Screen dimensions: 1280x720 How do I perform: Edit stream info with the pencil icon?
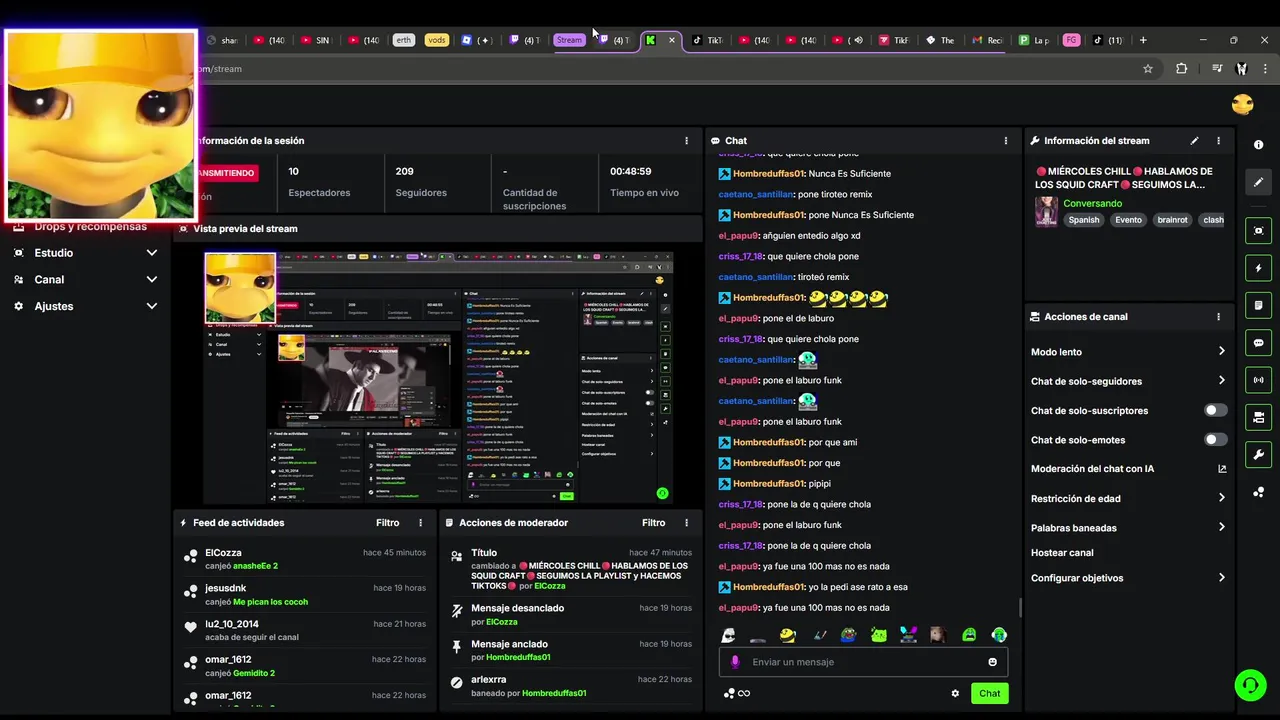pos(1194,141)
